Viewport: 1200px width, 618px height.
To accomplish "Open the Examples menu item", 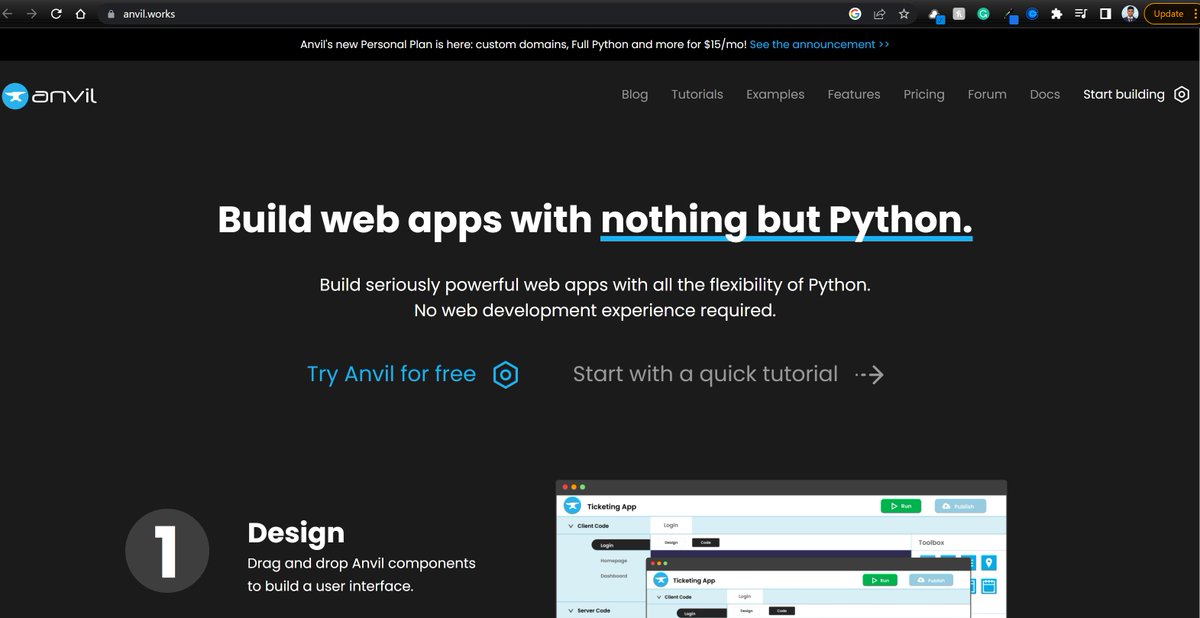I will coord(775,94).
